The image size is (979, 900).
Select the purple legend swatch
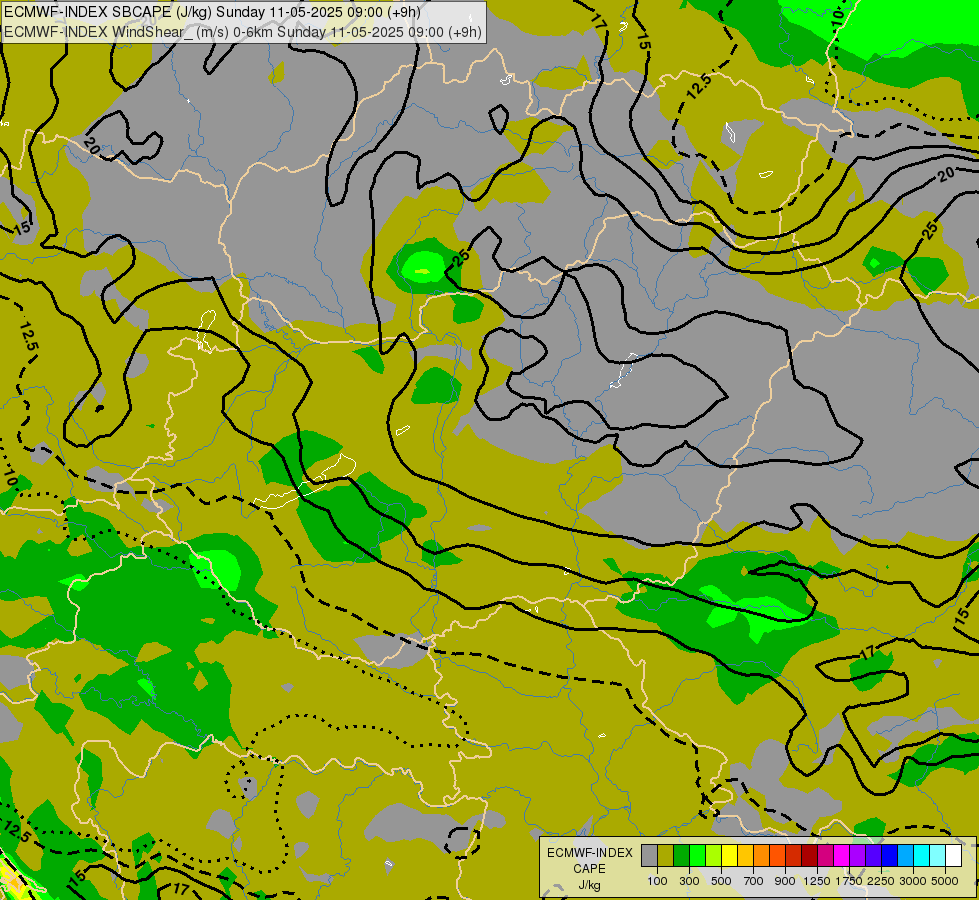click(x=858, y=856)
